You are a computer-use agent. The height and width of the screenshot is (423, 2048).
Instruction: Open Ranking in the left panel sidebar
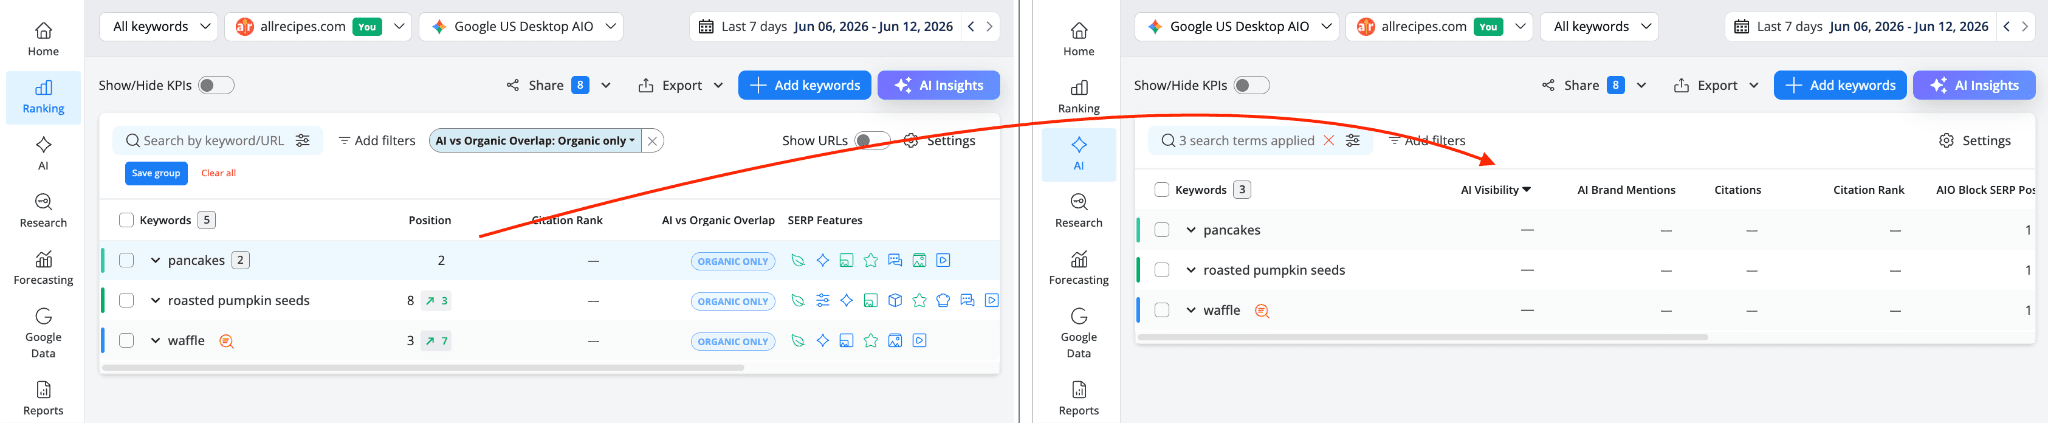point(43,97)
